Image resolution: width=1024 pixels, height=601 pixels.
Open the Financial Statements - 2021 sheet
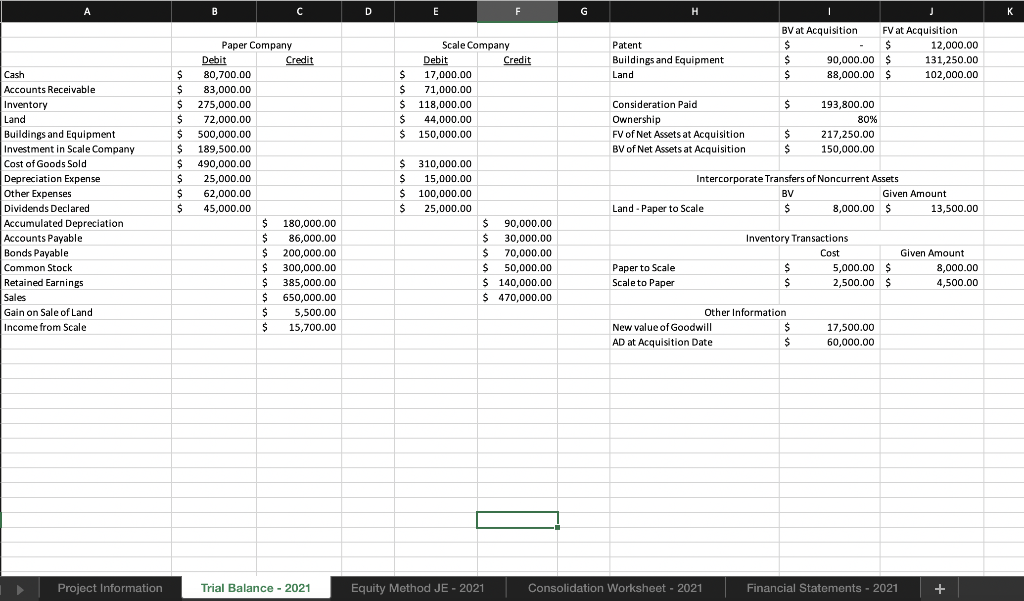[x=822, y=588]
